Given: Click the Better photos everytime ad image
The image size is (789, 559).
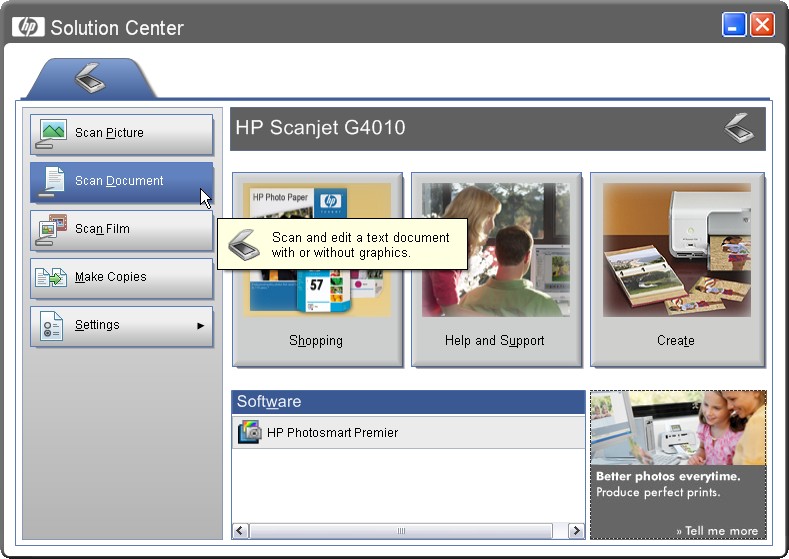Looking at the screenshot, I should point(678,428).
